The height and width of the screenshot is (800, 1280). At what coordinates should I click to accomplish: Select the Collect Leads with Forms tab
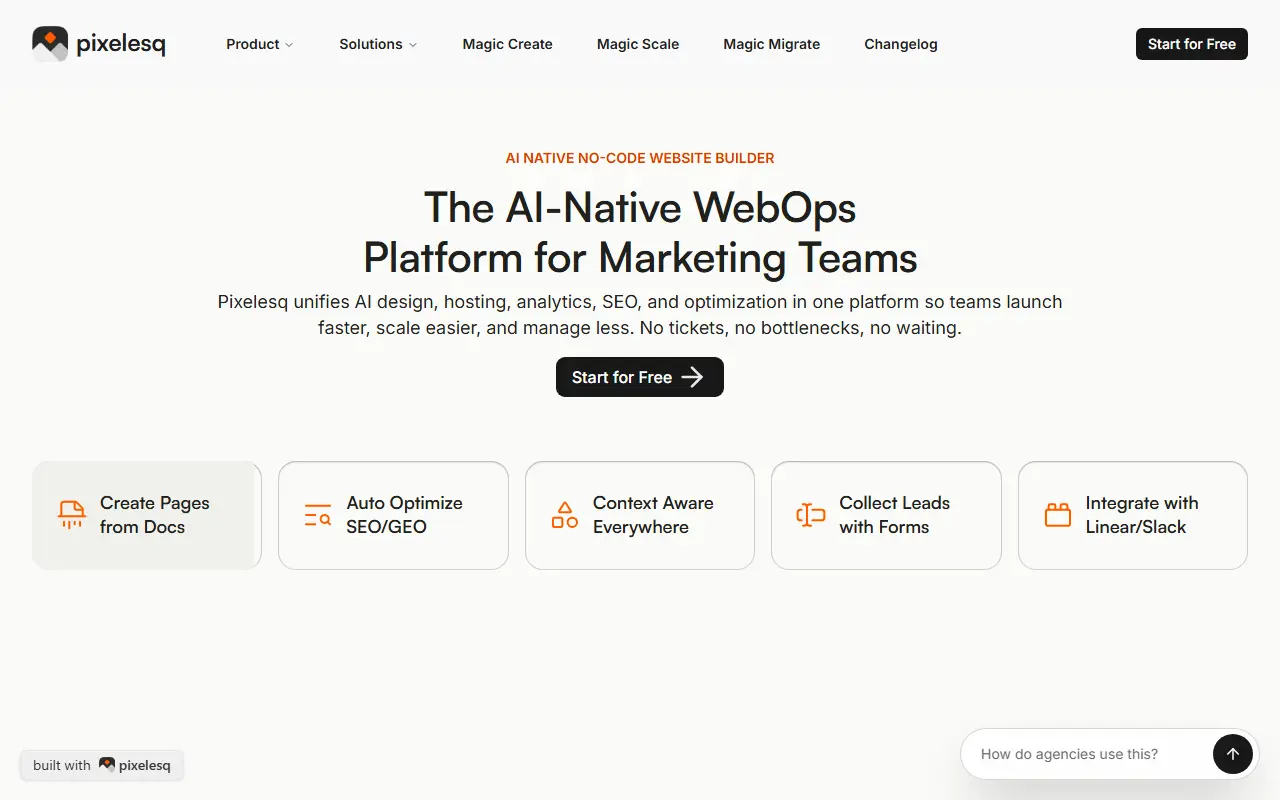[x=886, y=515]
